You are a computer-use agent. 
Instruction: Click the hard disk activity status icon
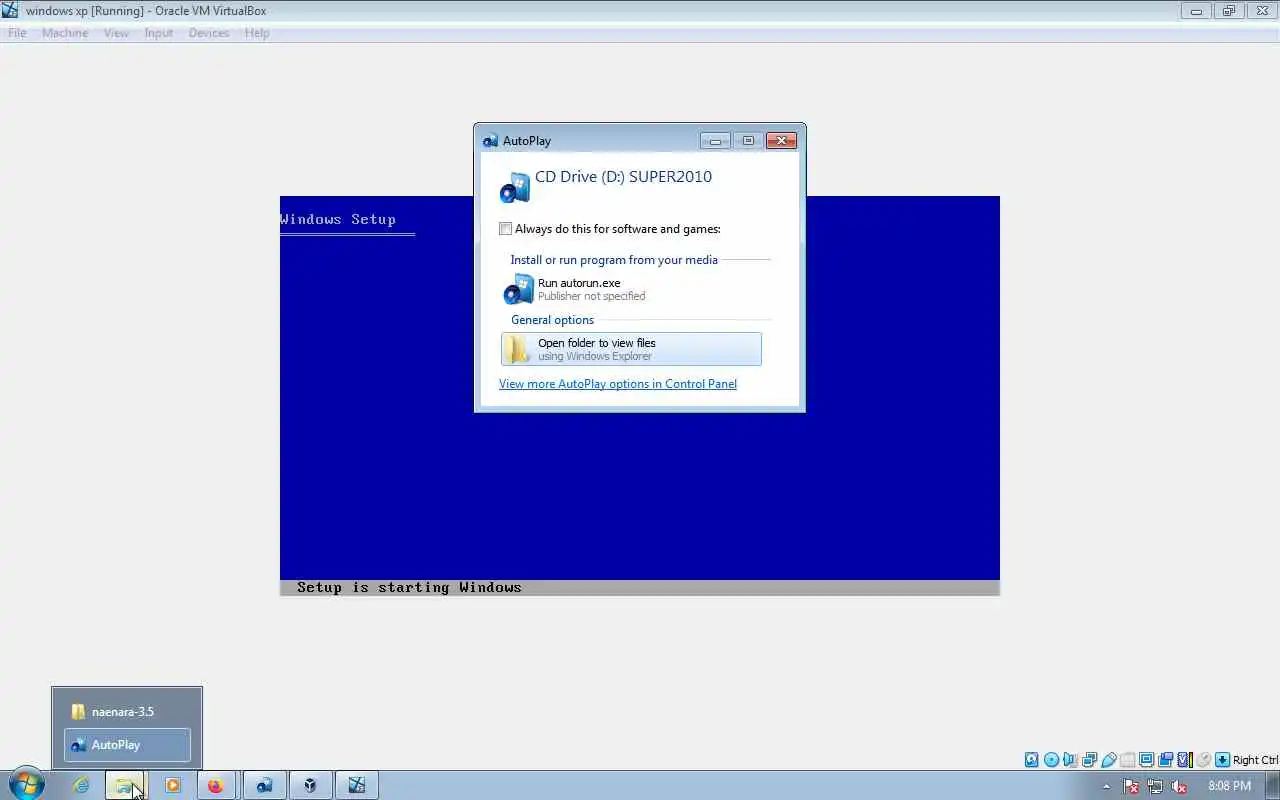pos(1031,760)
